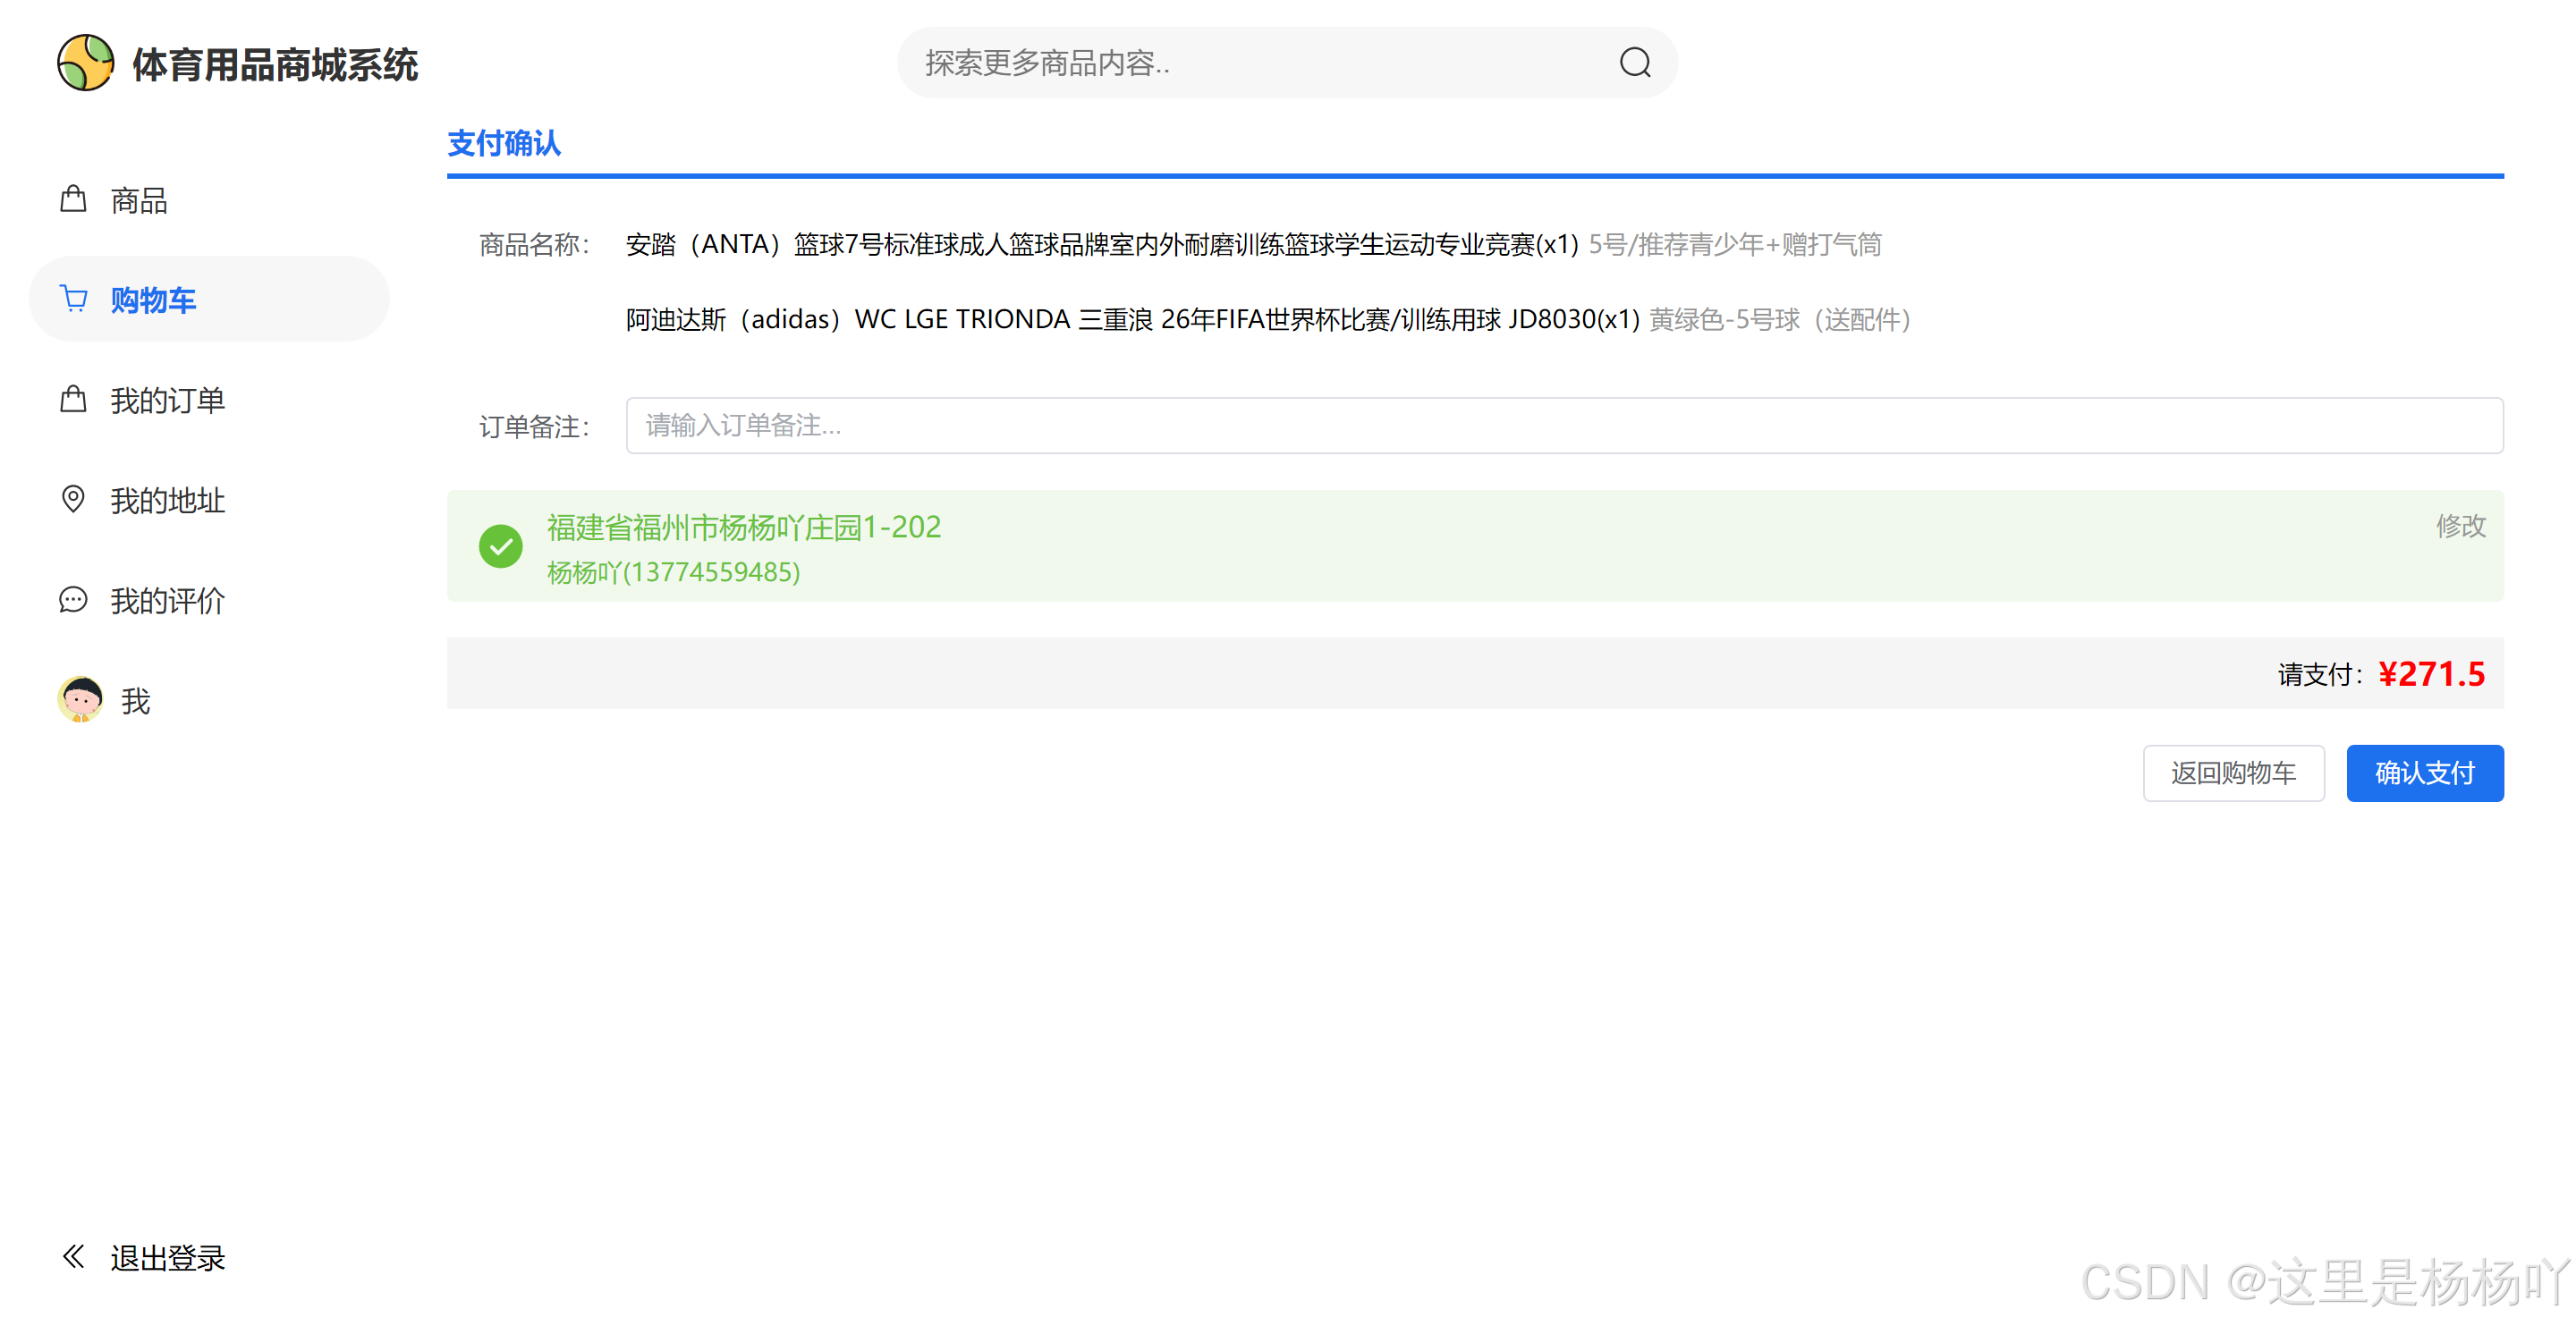The image size is (2576, 1326).
Task: Open 我的评价 in the sidebar
Action: click(x=209, y=599)
